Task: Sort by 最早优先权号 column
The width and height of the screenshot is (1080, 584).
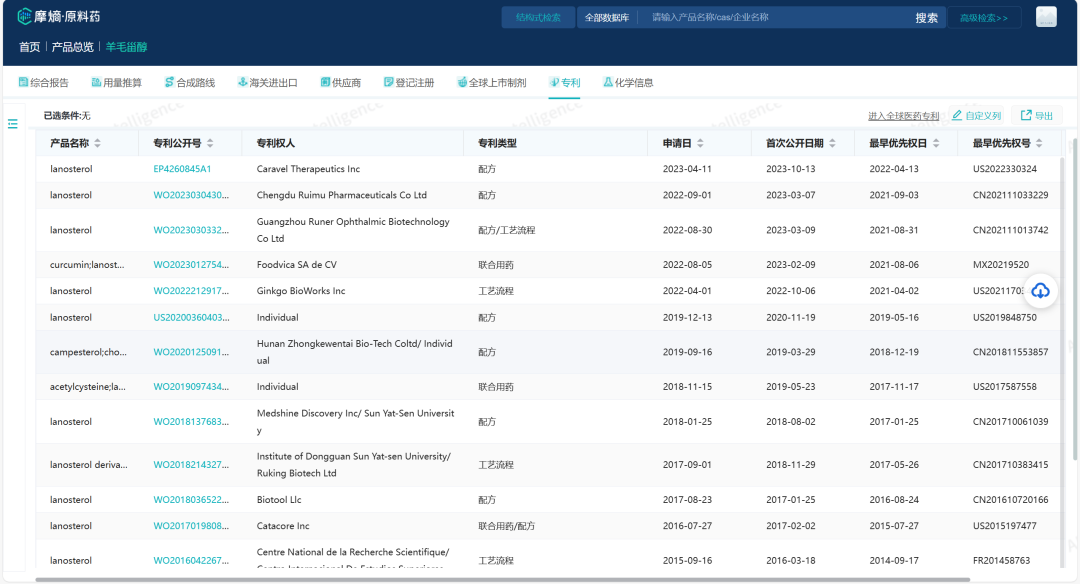Action: [1039, 143]
